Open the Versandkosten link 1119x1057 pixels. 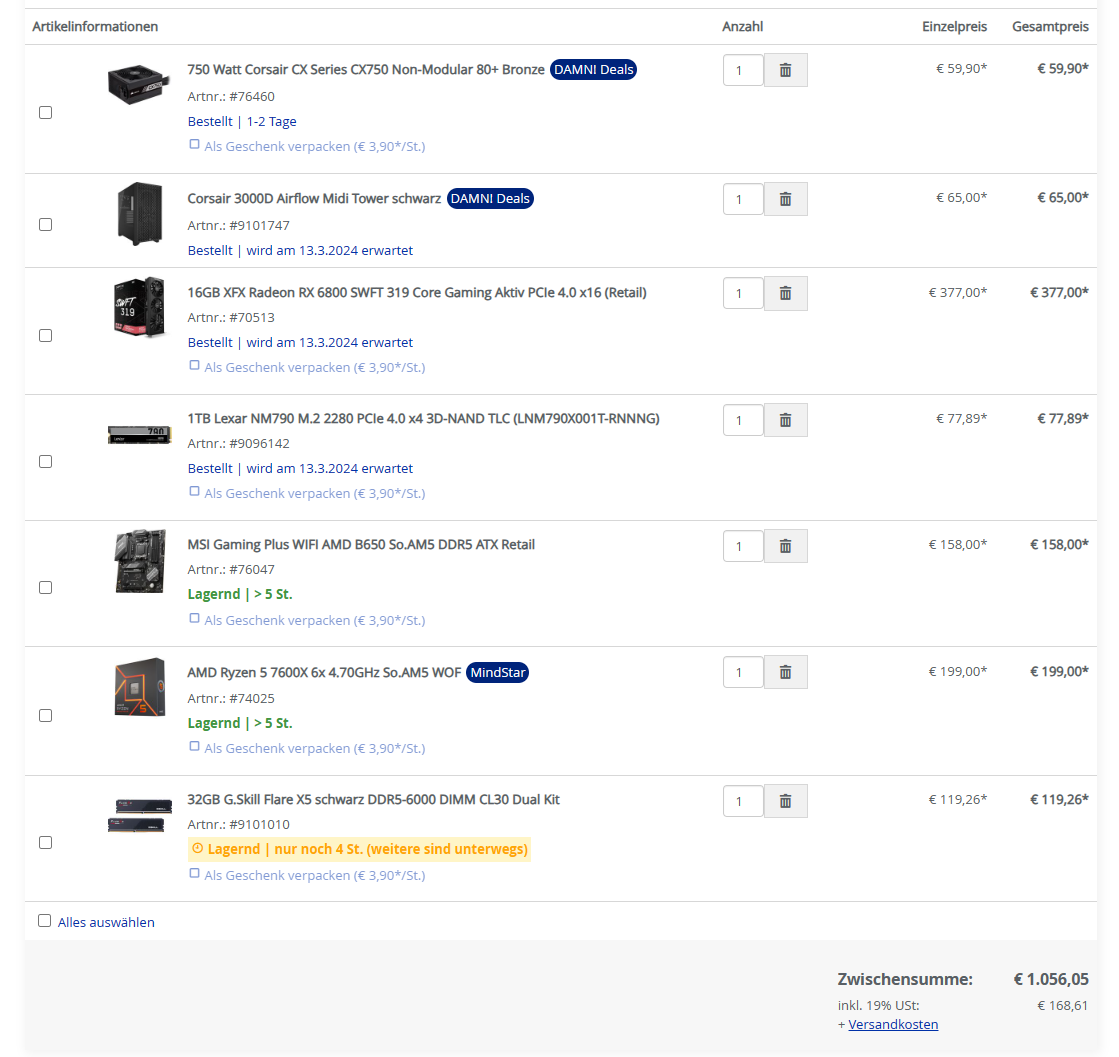point(893,1024)
